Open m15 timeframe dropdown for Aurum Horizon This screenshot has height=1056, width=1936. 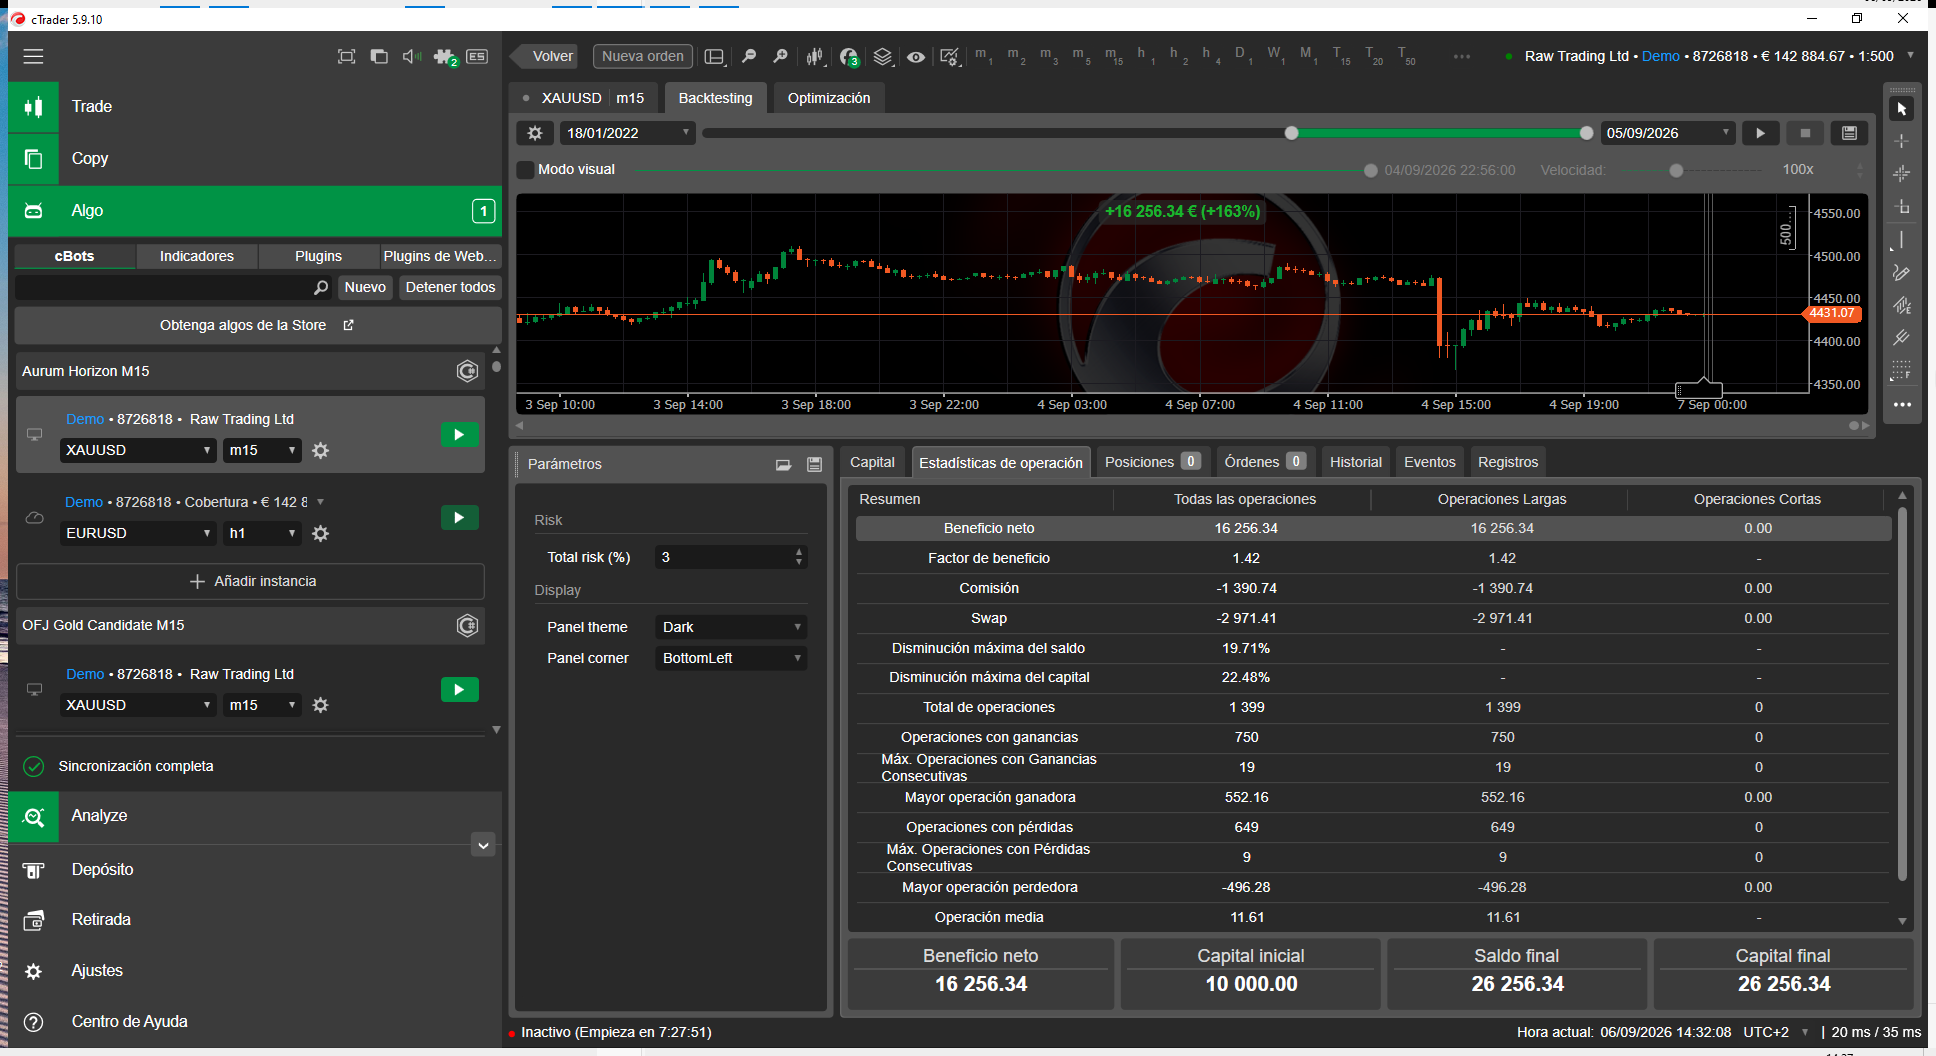click(x=262, y=451)
